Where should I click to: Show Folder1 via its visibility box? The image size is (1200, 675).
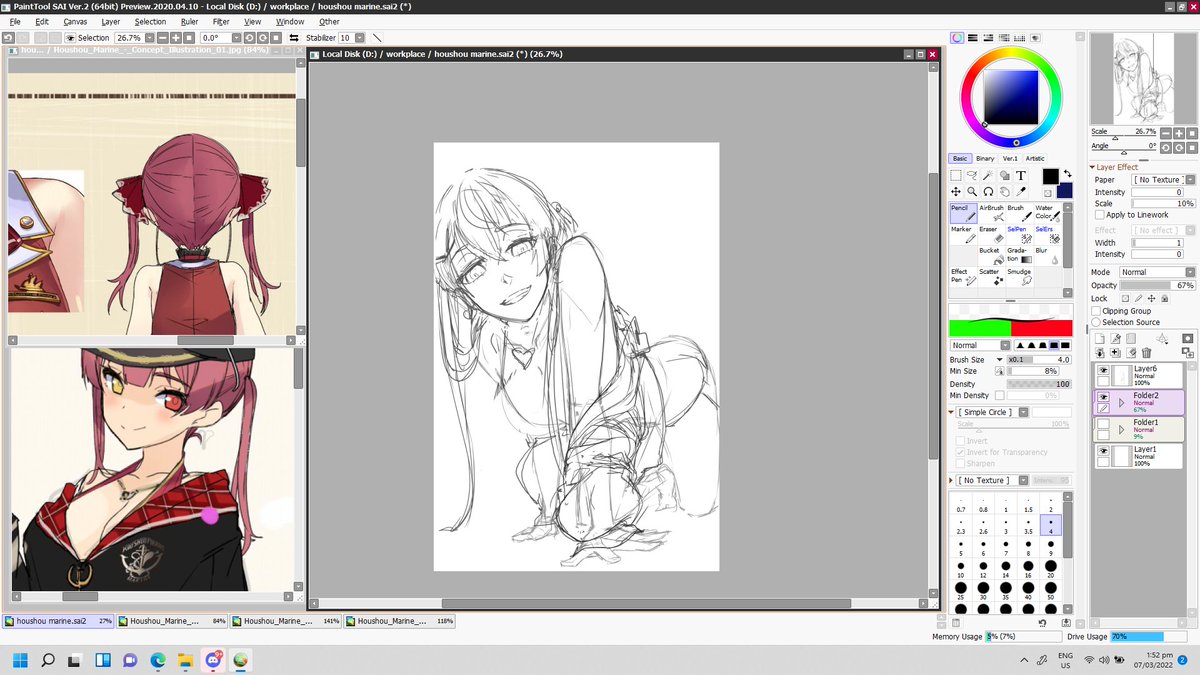[x=1103, y=424]
